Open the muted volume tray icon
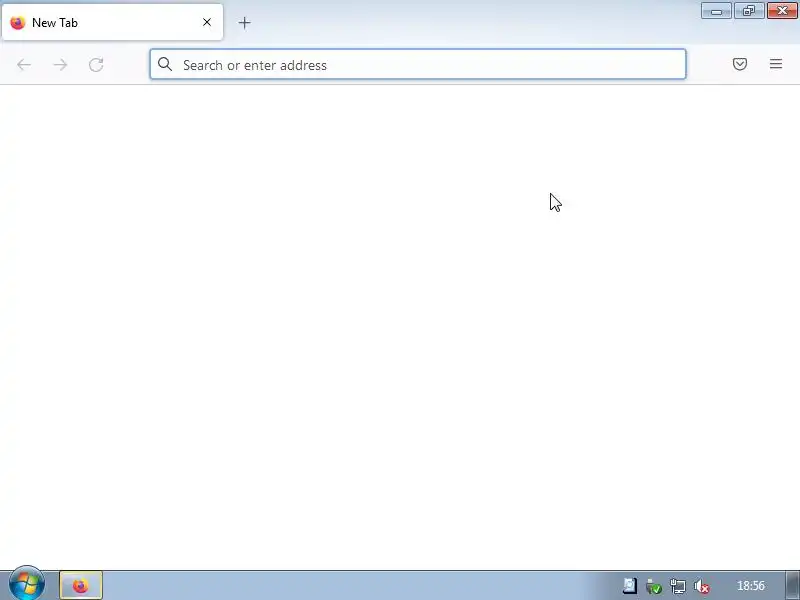 pos(702,586)
